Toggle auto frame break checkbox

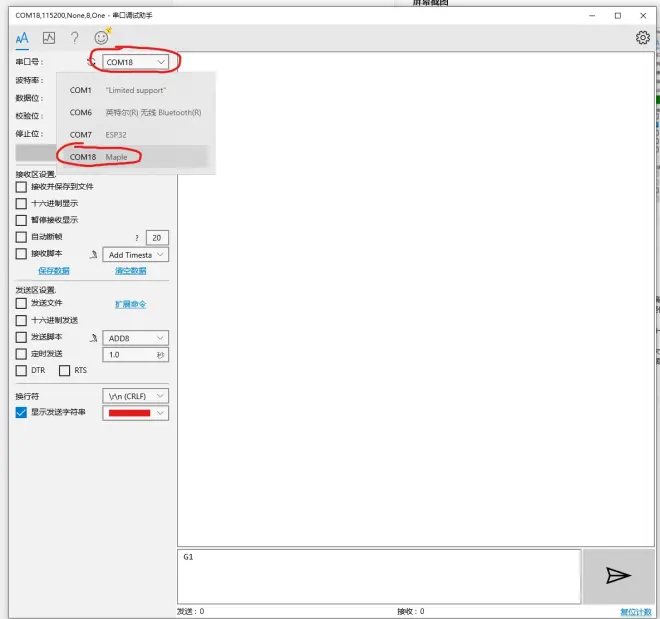point(21,237)
